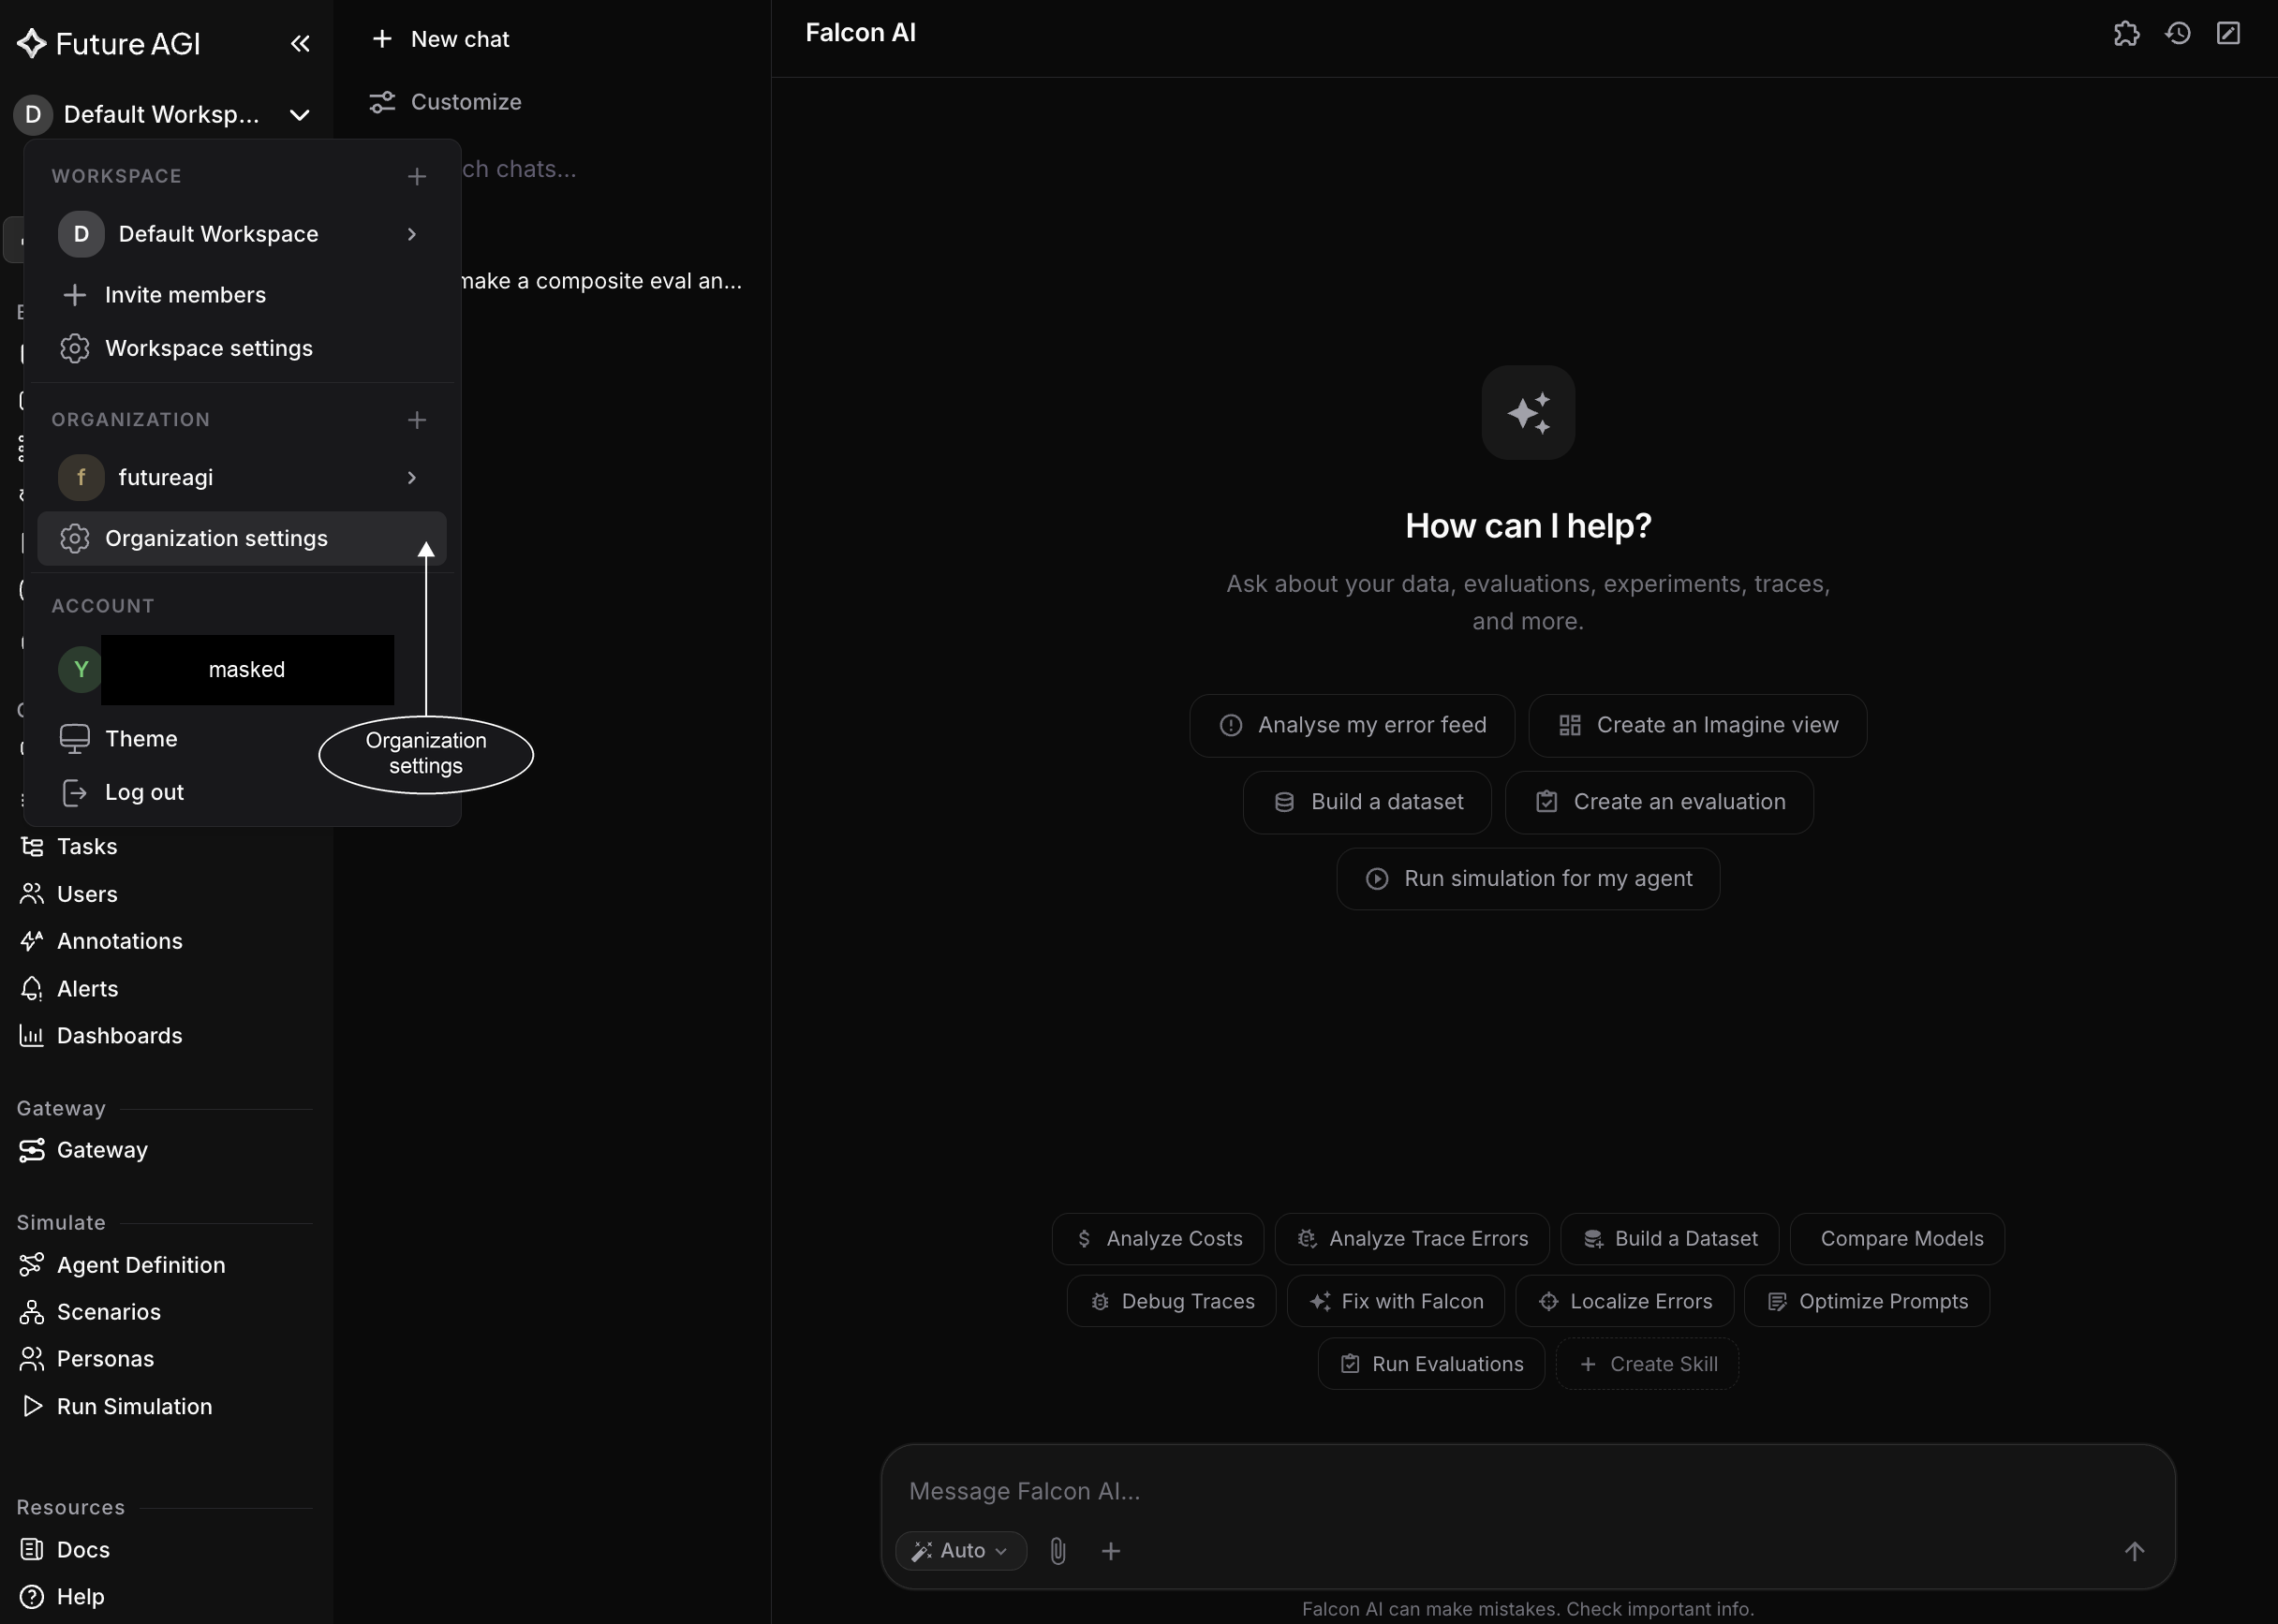Start a New chat

pyautogui.click(x=440, y=39)
